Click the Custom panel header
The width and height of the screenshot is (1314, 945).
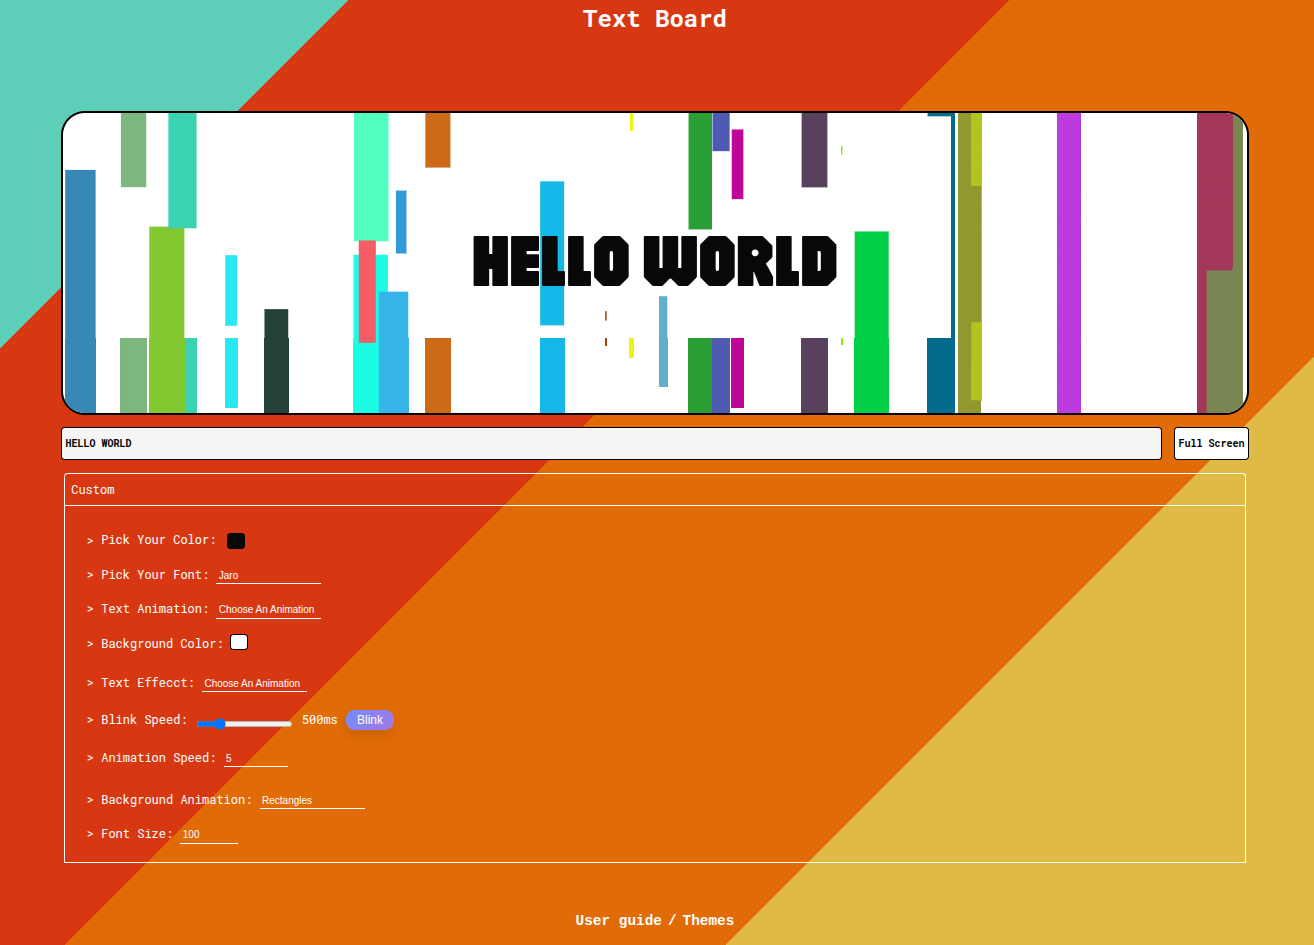click(x=654, y=490)
